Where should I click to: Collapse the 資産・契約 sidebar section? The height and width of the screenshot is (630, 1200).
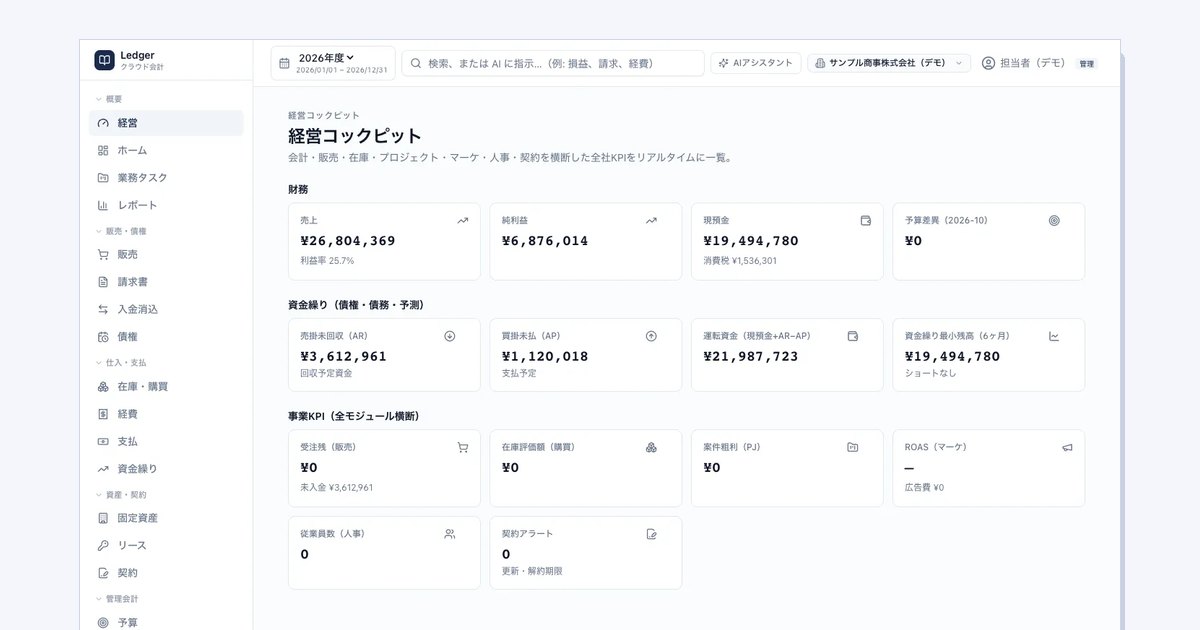tap(120, 494)
